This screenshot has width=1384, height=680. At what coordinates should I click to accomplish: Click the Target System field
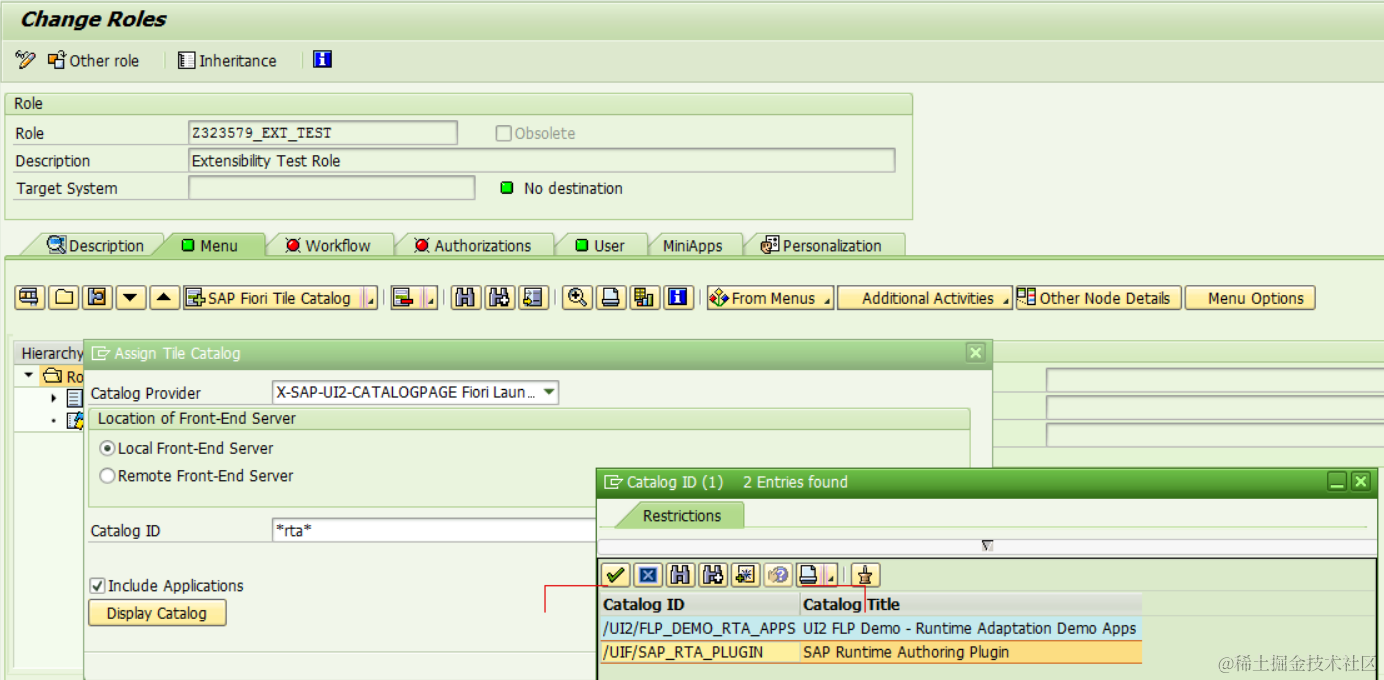pos(332,188)
